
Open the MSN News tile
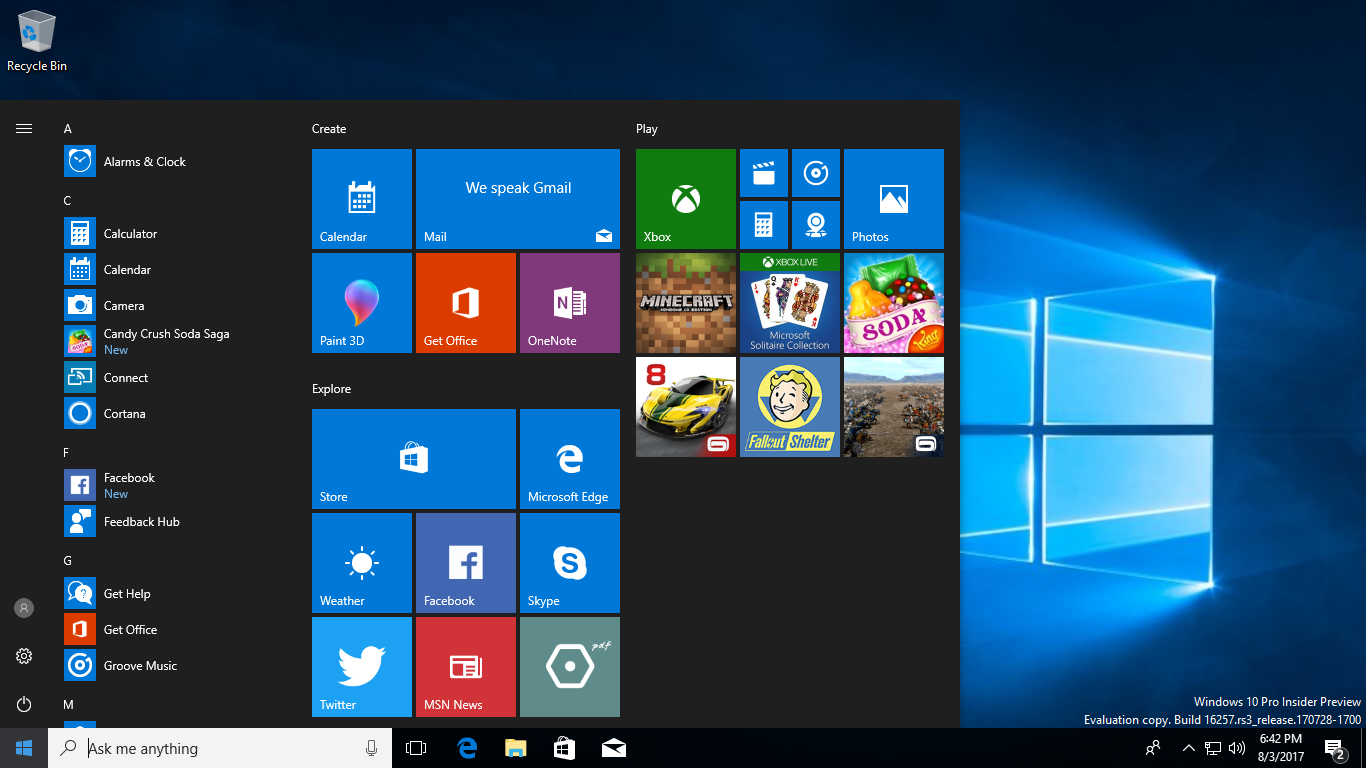click(x=466, y=667)
